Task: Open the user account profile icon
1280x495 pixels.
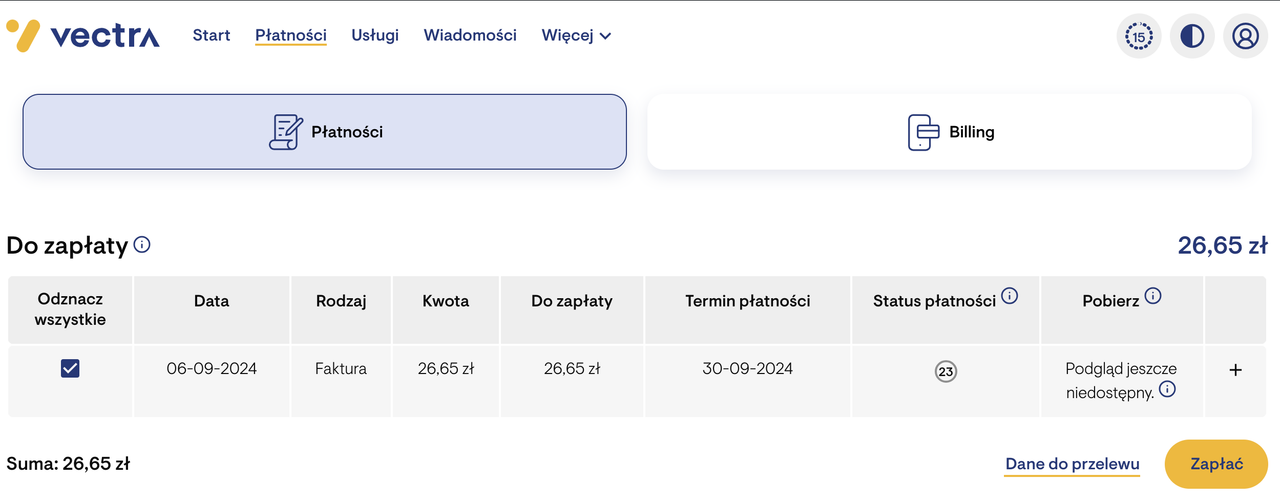Action: coord(1245,37)
